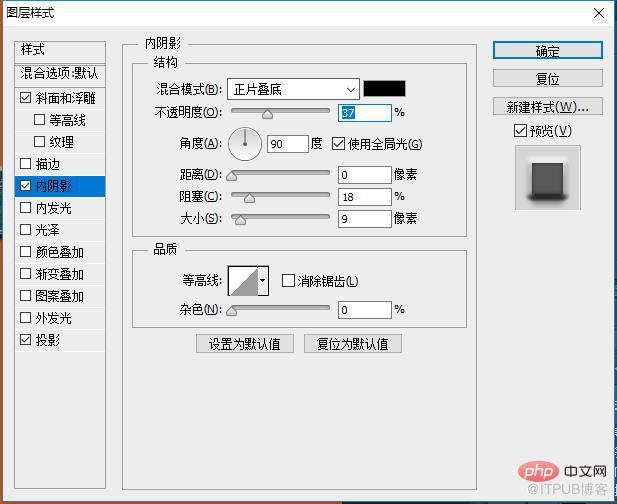This screenshot has height=504, width=617.
Task: Enable 消除锯齿 checkbox
Action: pyautogui.click(x=288, y=281)
